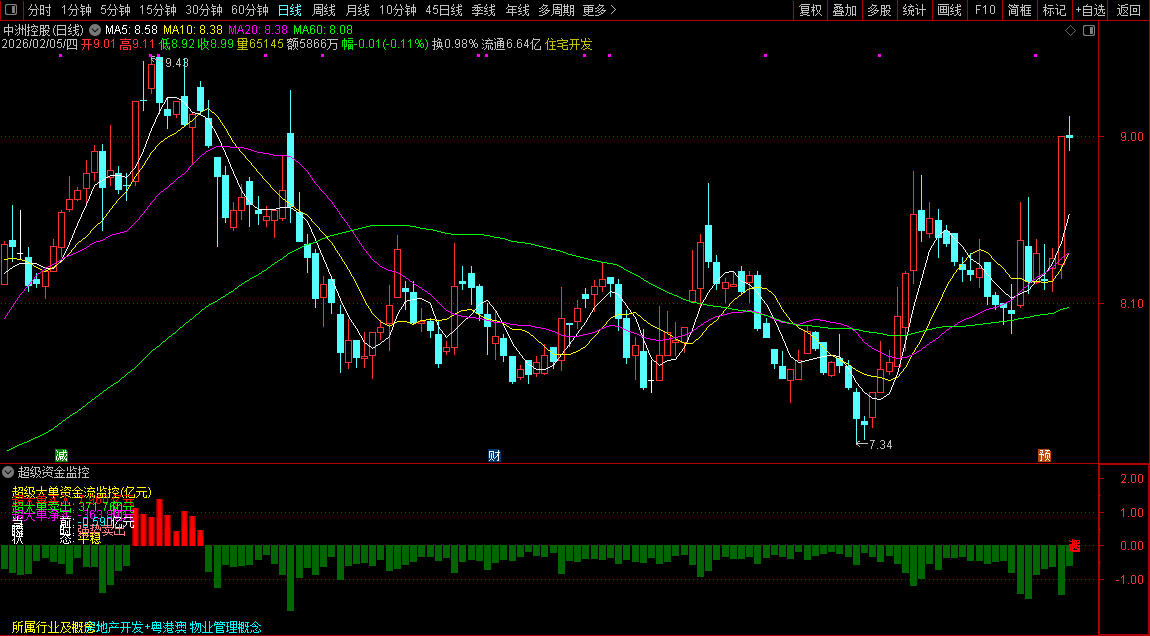Viewport: 1150px width, 636px height.
Task: Toggle the left sidebar panel icon
Action: click(x=12, y=10)
